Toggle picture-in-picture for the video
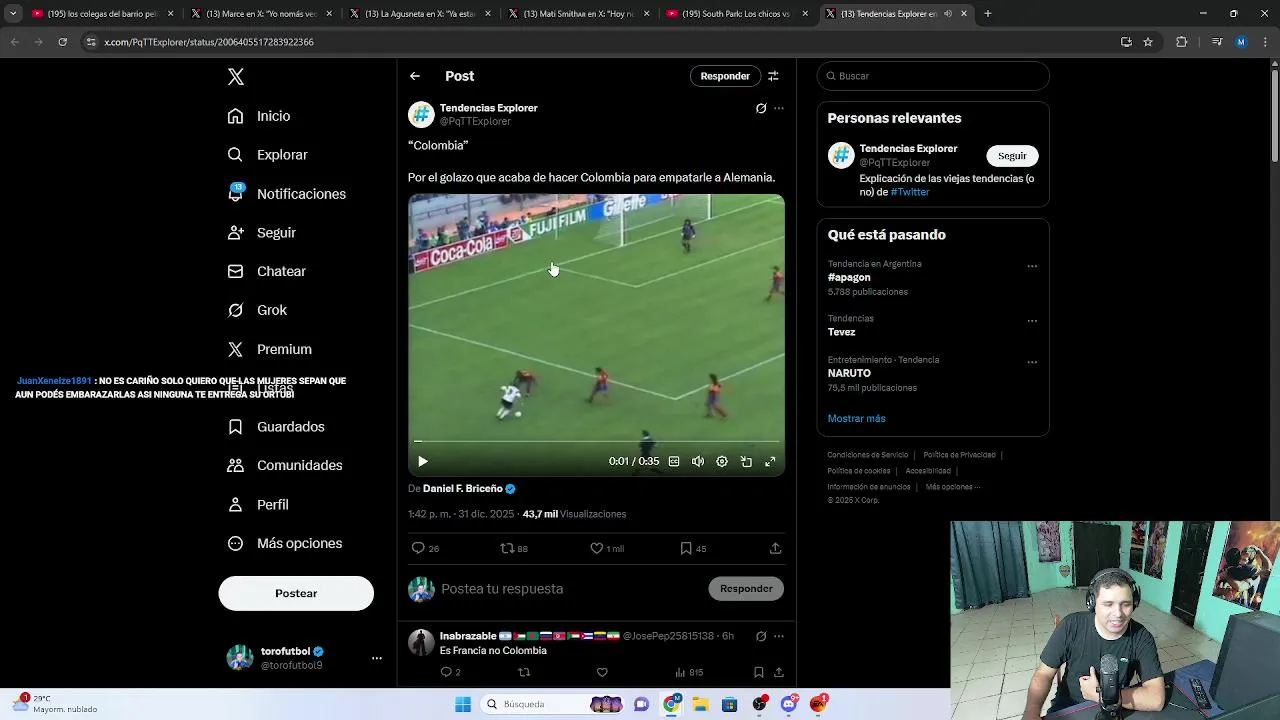Screen dimensions: 1280x720 746,461
